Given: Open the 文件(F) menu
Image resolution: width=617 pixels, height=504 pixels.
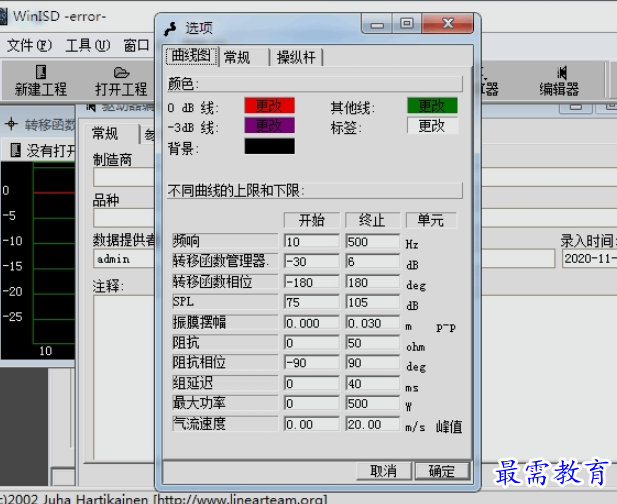Looking at the screenshot, I should (30, 46).
